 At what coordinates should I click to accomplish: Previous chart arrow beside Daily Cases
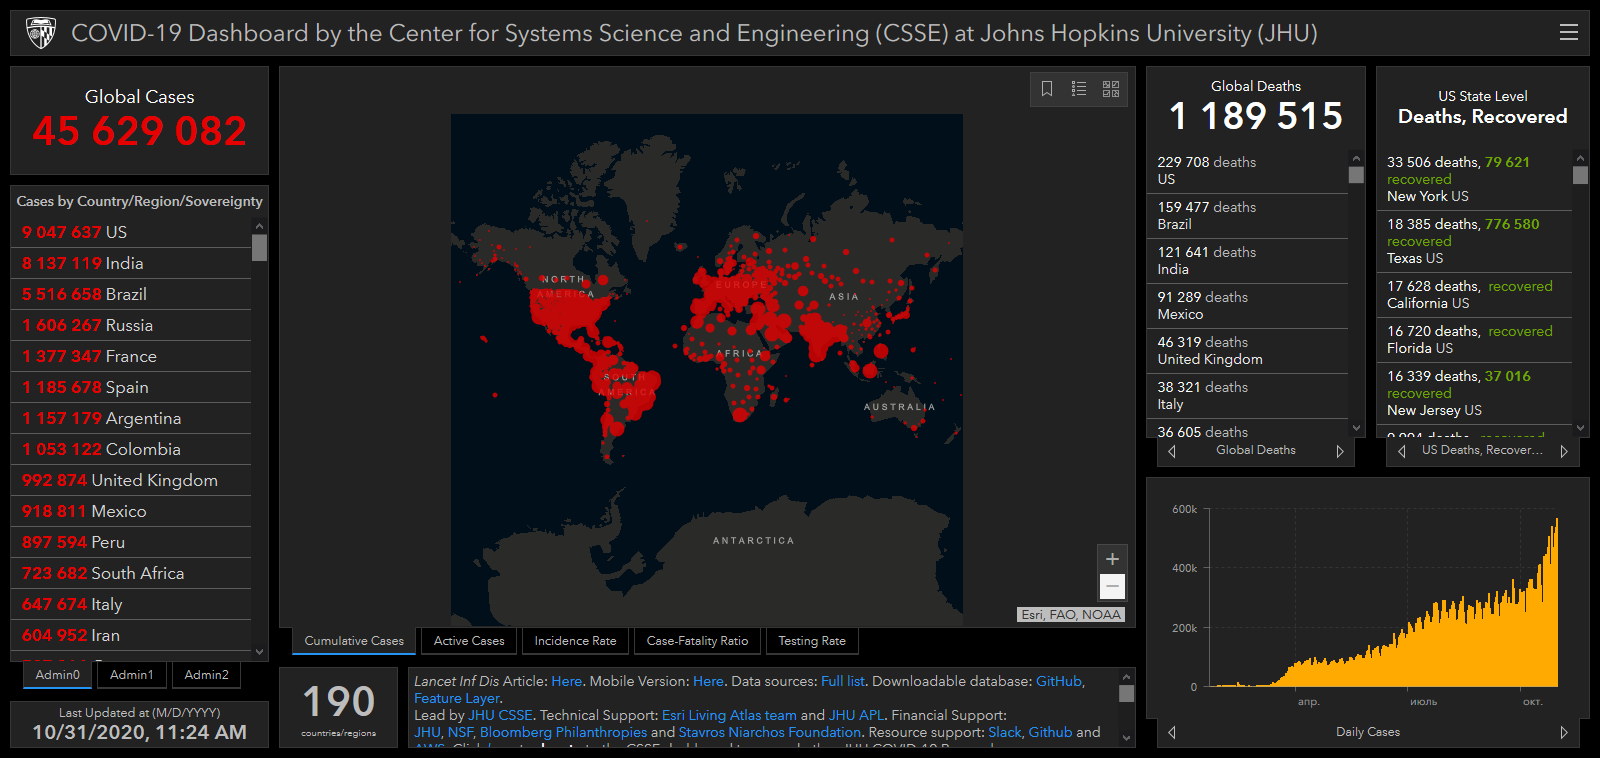pyautogui.click(x=1172, y=732)
